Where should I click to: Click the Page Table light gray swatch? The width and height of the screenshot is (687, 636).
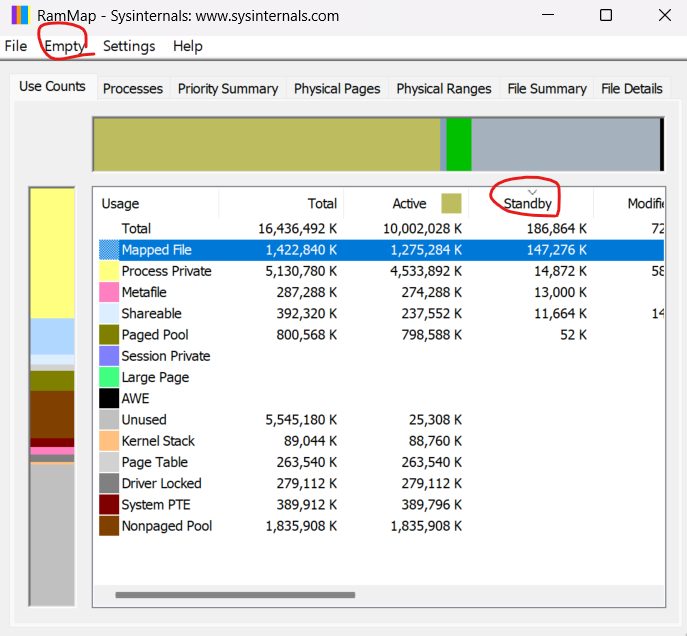tap(109, 462)
